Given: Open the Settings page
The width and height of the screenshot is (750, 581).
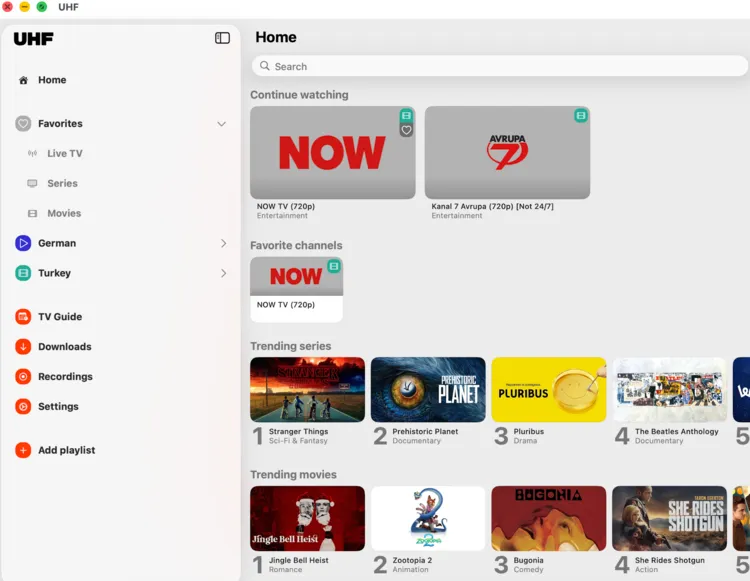Looking at the screenshot, I should tap(58, 406).
